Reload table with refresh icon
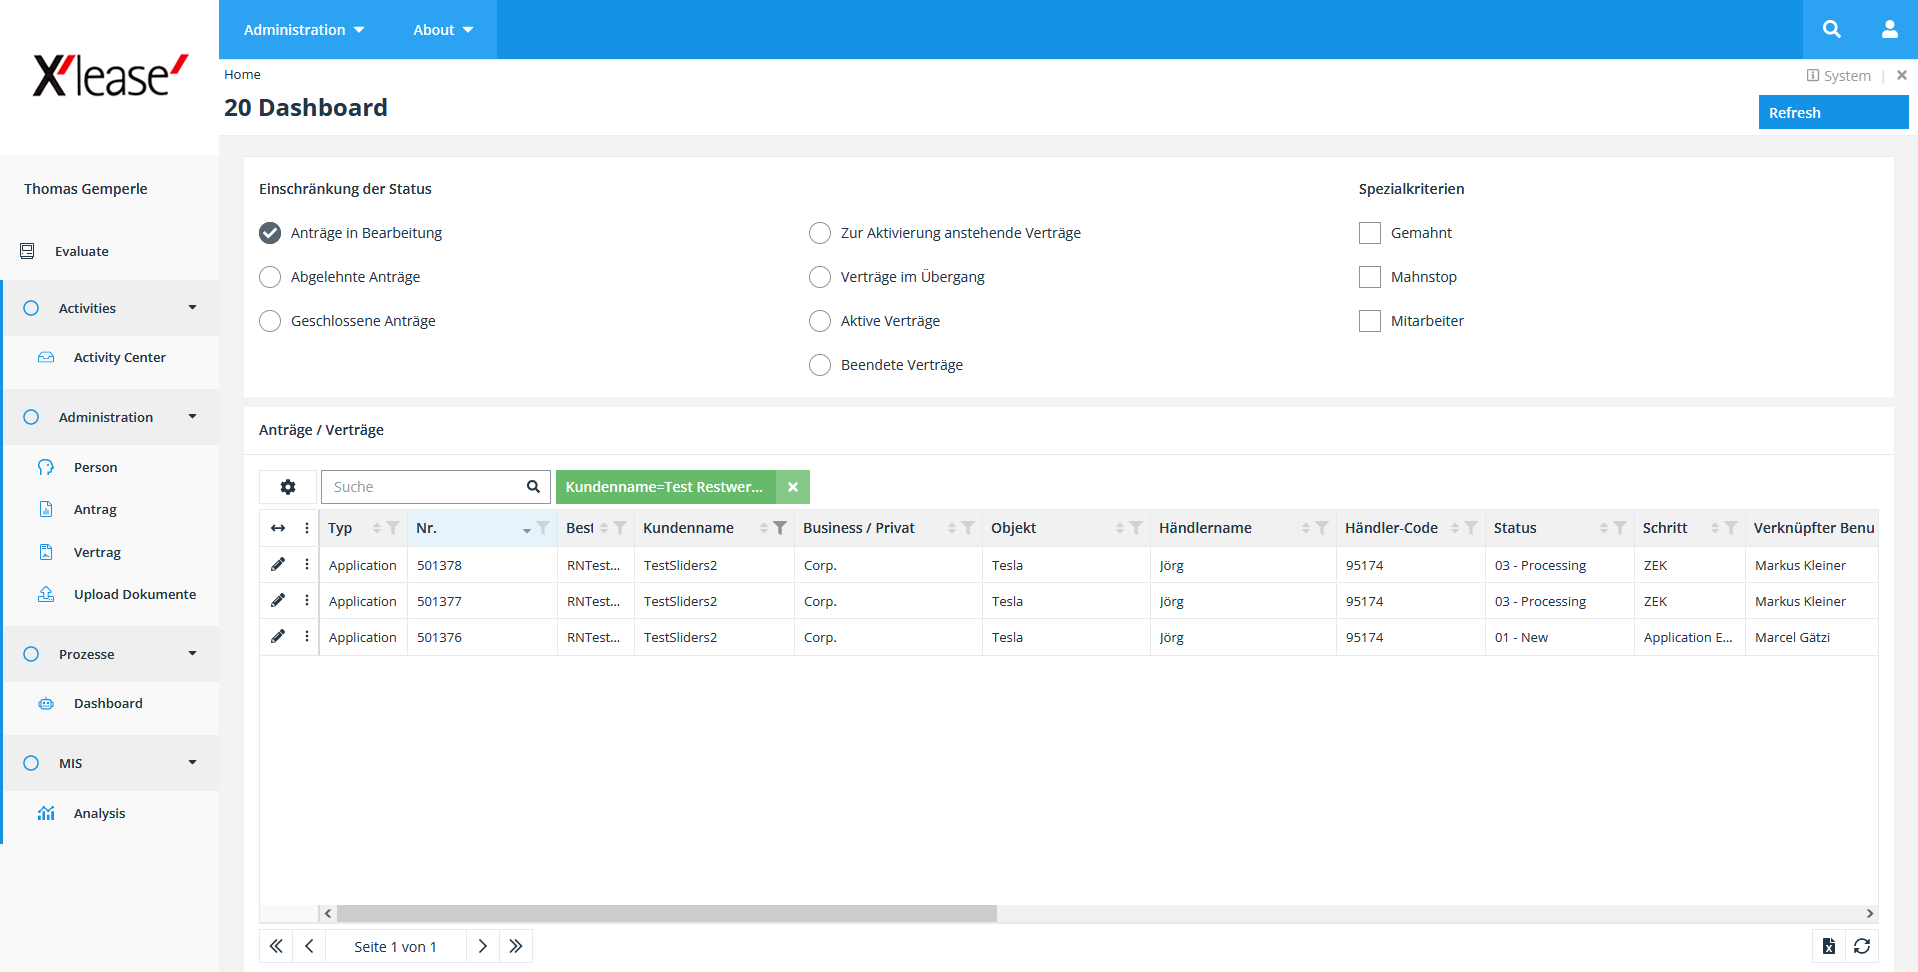 1862,946
